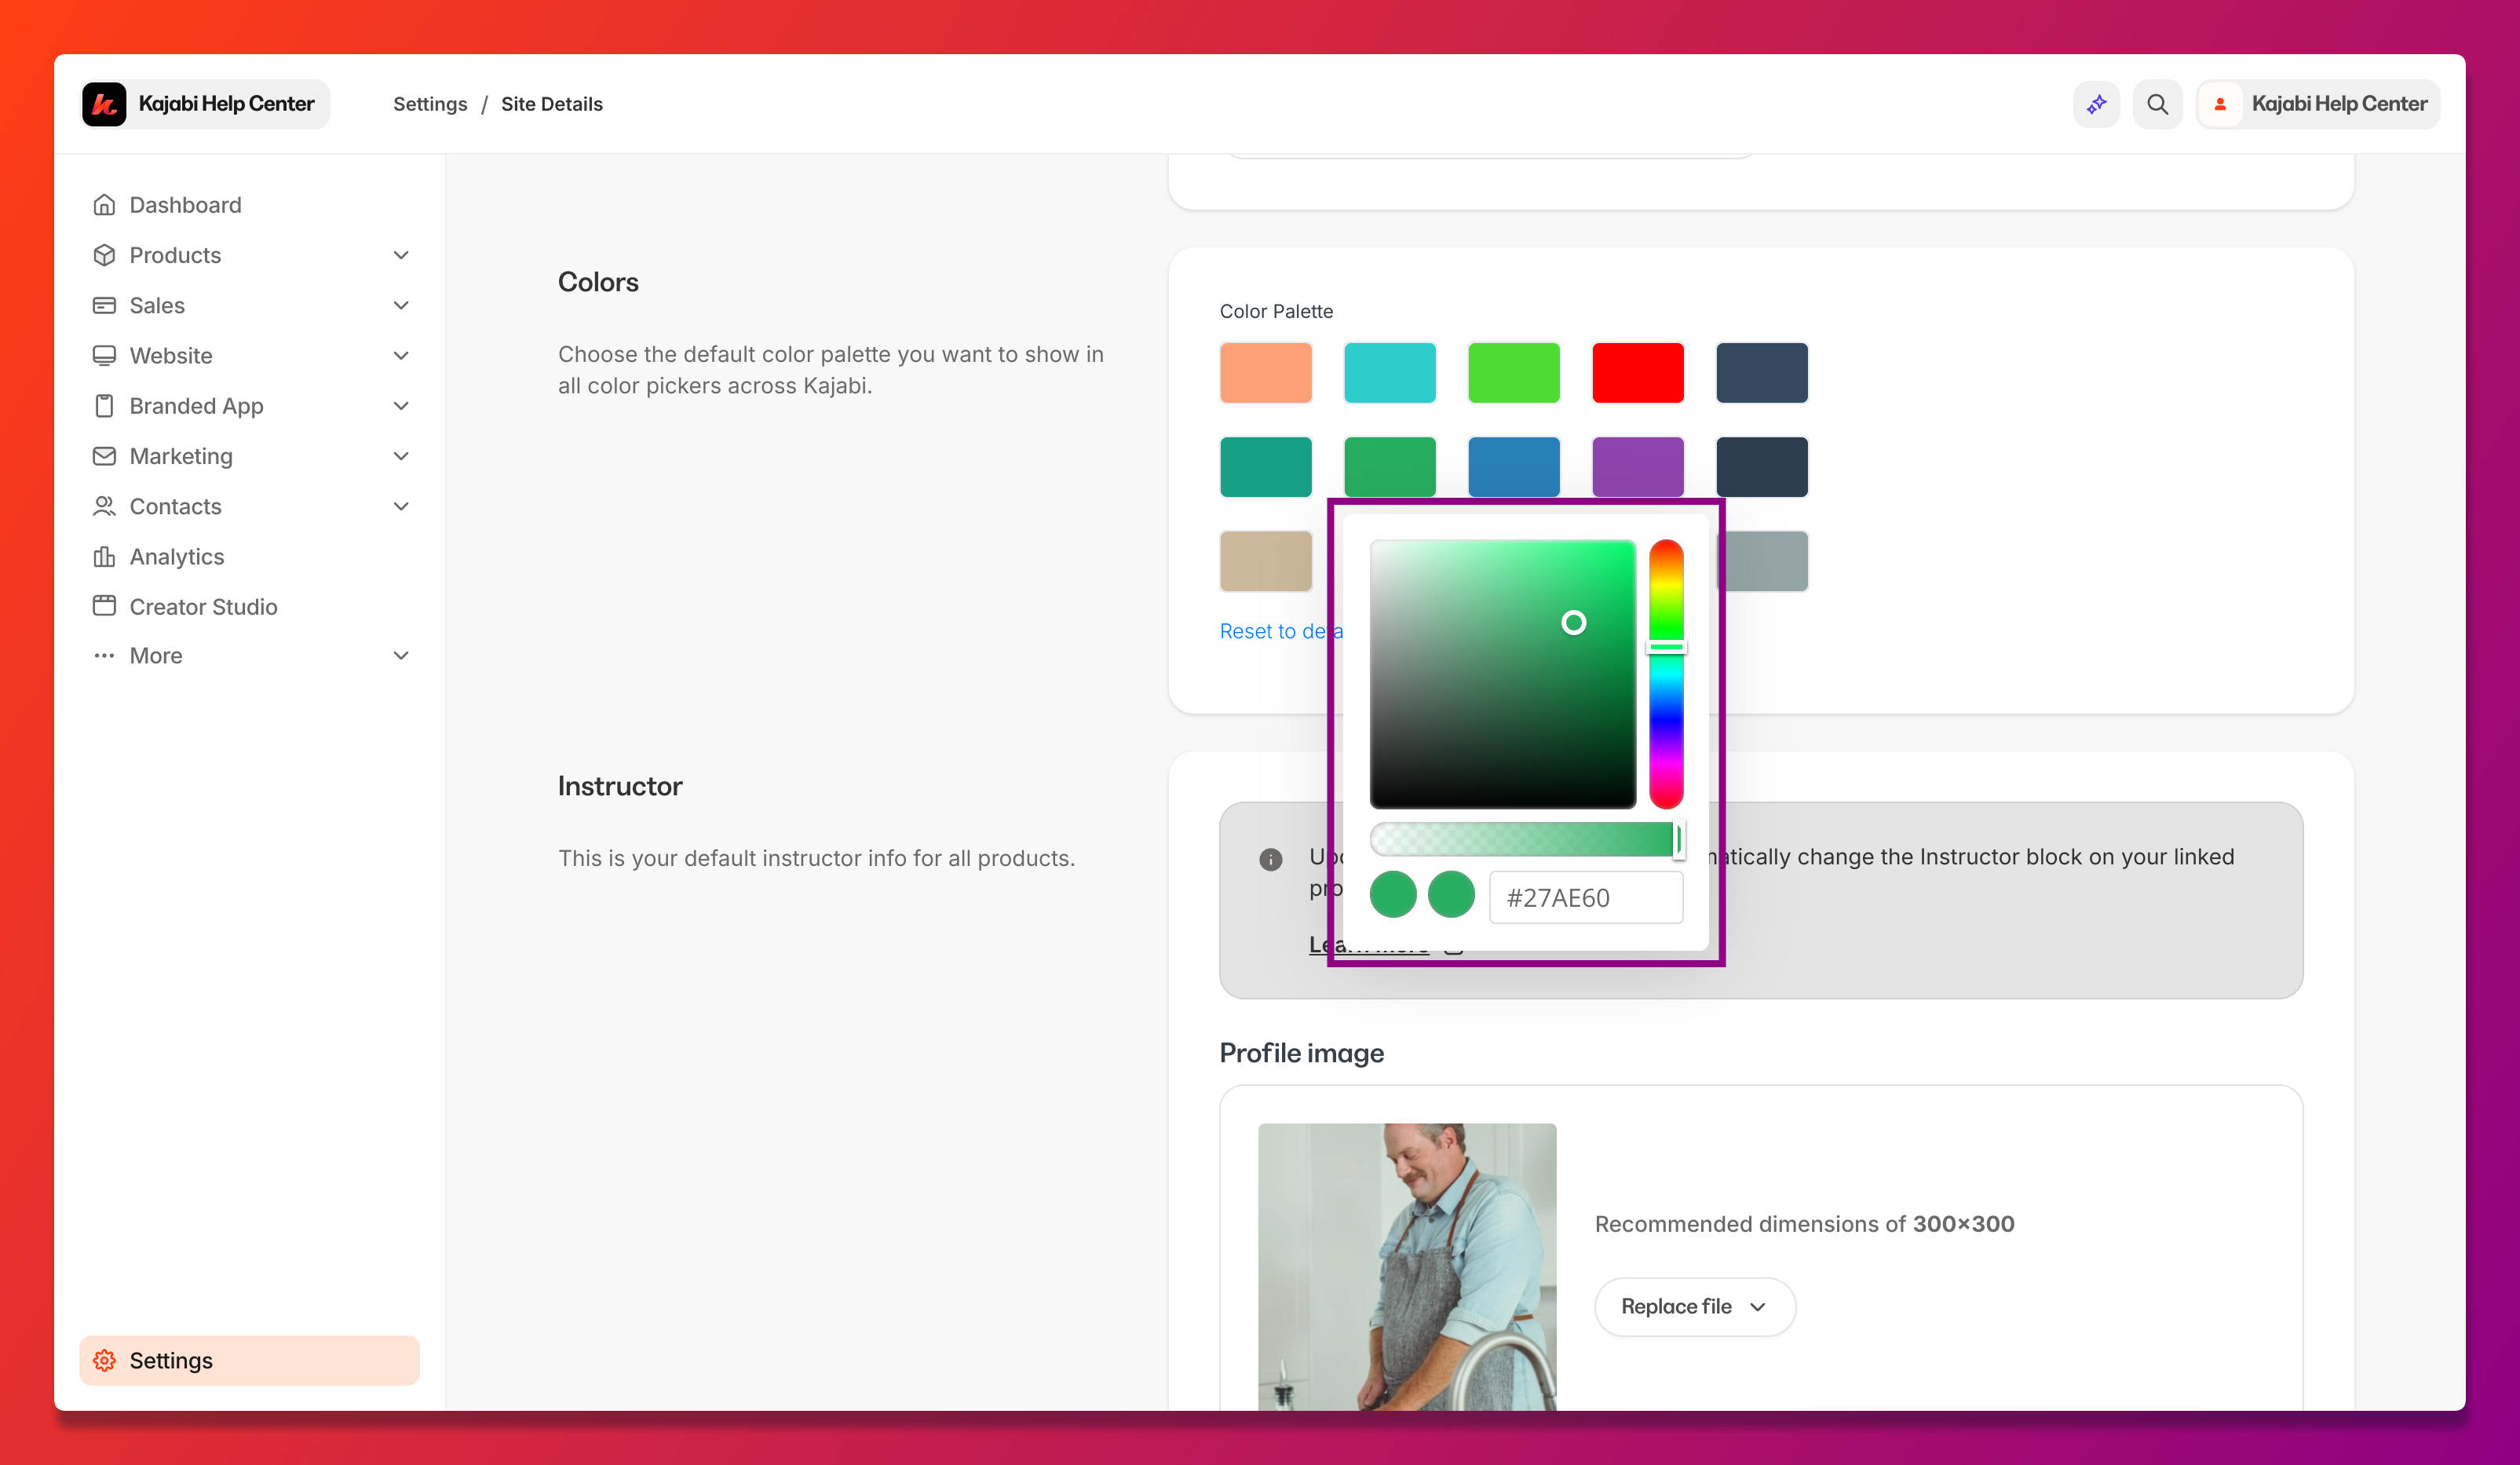Click the More ellipsis icon
Screen dimensions: 2520x1465
[x=104, y=656]
